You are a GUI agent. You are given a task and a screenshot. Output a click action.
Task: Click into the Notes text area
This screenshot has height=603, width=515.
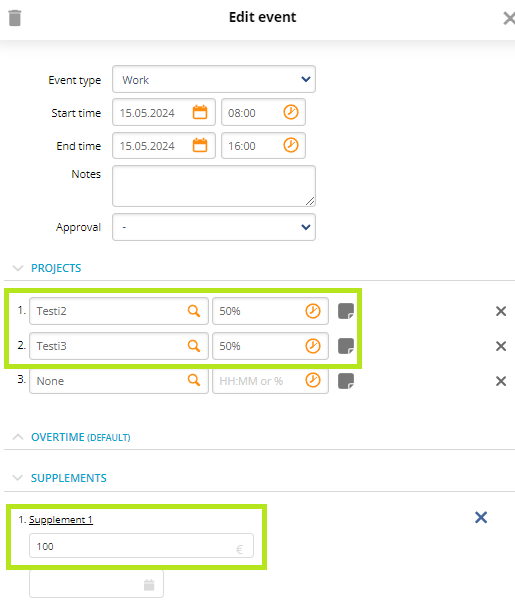coord(214,186)
